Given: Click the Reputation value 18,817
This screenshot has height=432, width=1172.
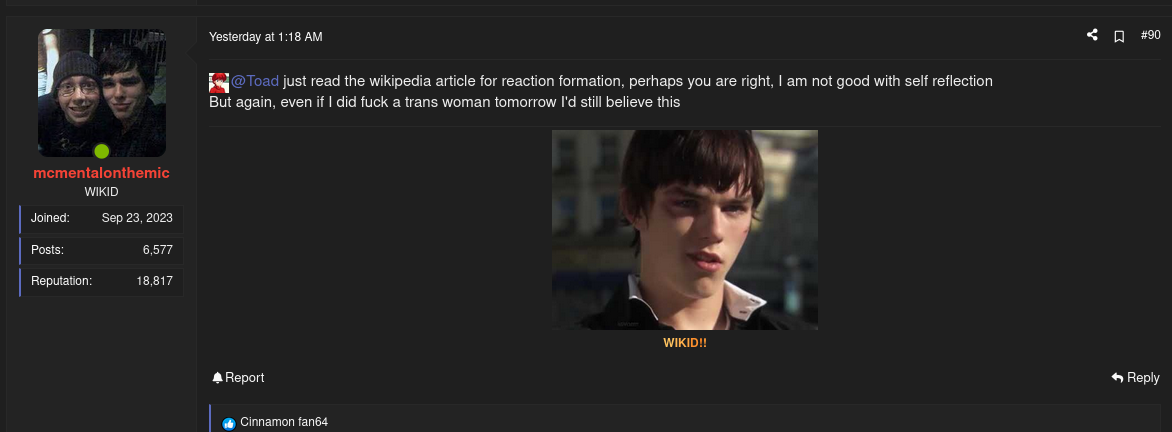Looking at the screenshot, I should point(155,281).
